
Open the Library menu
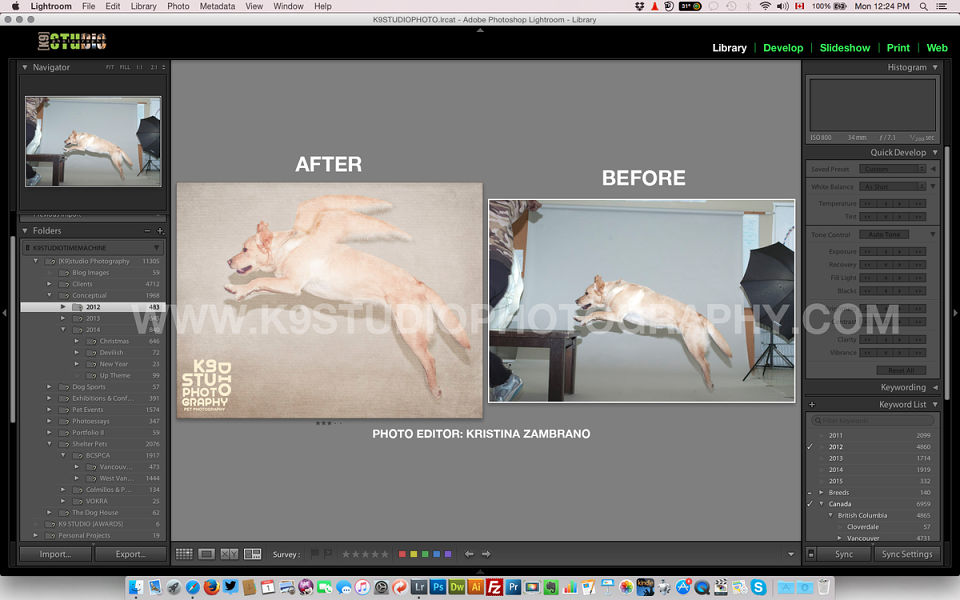click(143, 6)
